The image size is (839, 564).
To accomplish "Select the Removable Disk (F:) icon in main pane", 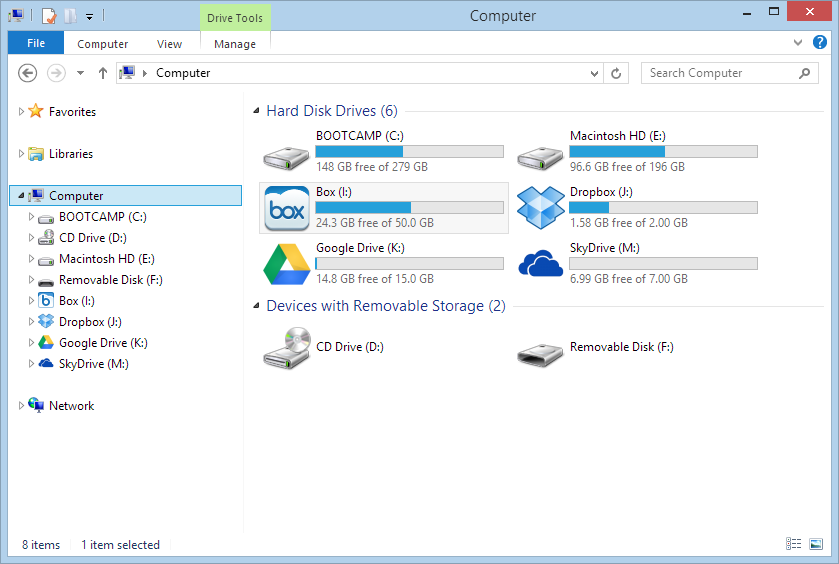I will pos(540,355).
